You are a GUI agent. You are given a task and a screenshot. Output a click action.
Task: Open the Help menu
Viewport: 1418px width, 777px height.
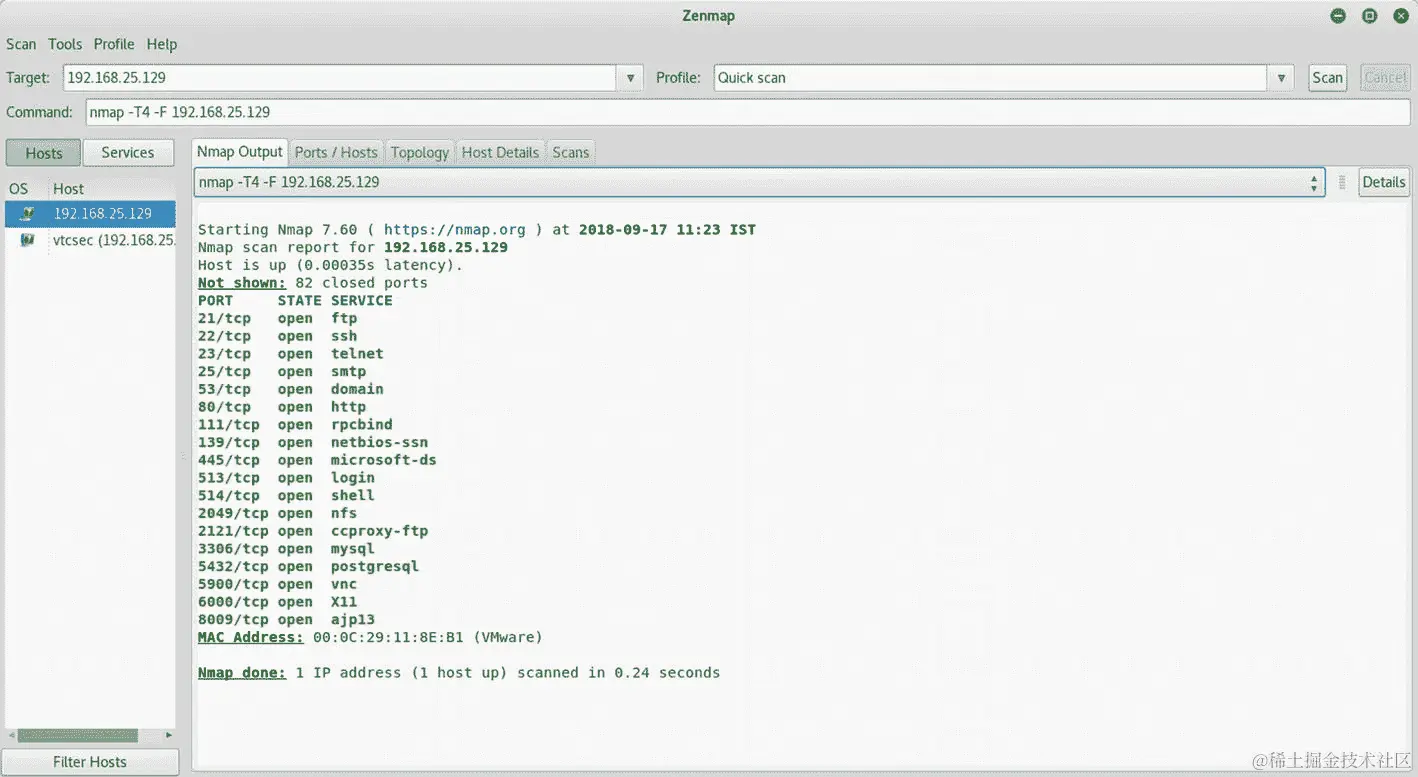[x=162, y=44]
